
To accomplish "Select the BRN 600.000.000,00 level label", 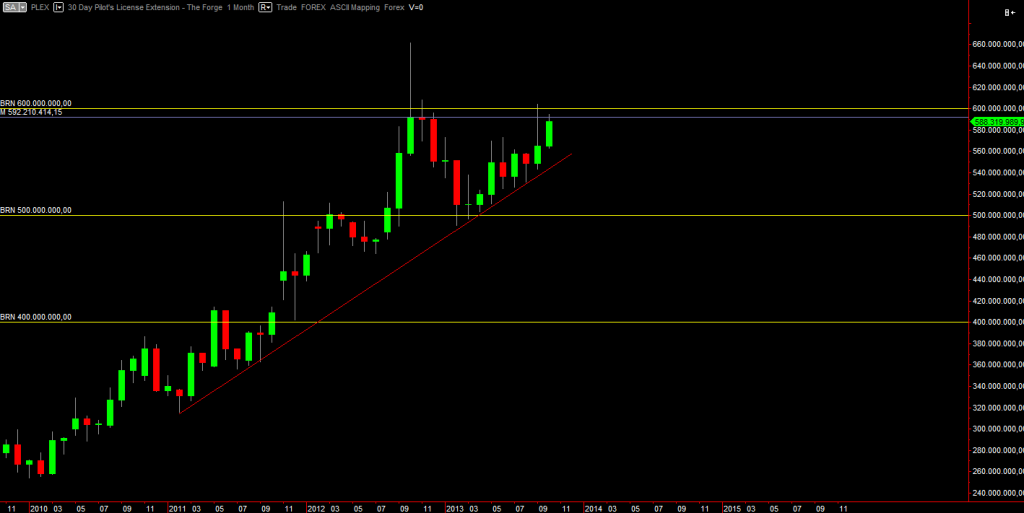I will coord(36,103).
